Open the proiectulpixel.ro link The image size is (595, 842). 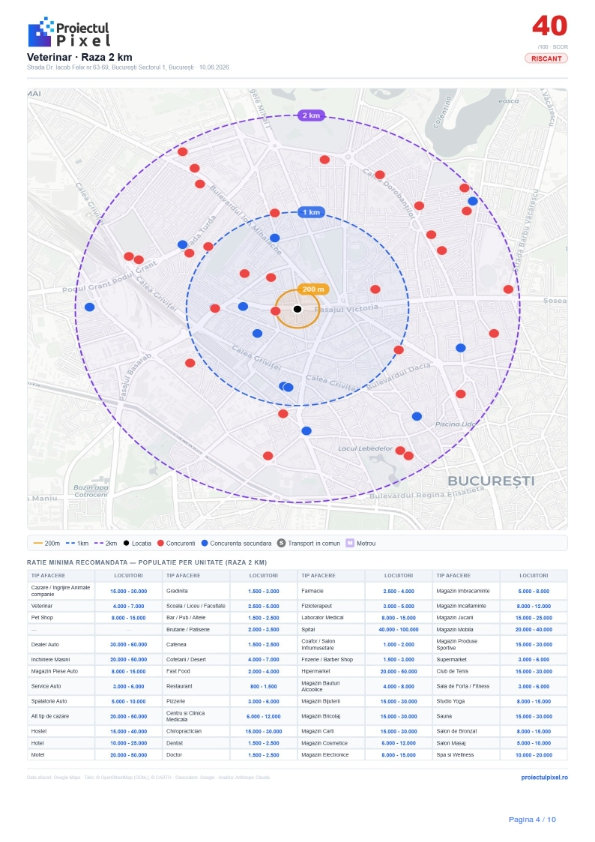point(544,777)
